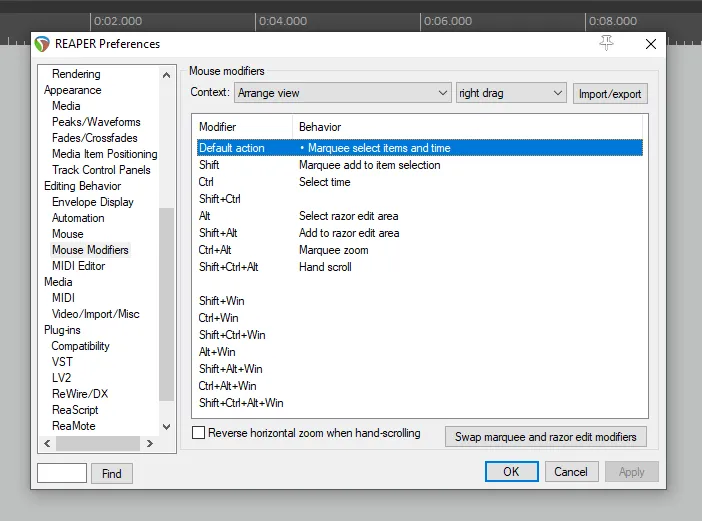Select the Video/Import/Misc page

point(95,314)
